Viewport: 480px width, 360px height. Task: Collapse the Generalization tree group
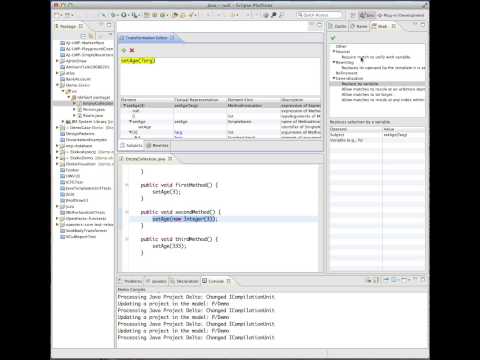pos(334,78)
